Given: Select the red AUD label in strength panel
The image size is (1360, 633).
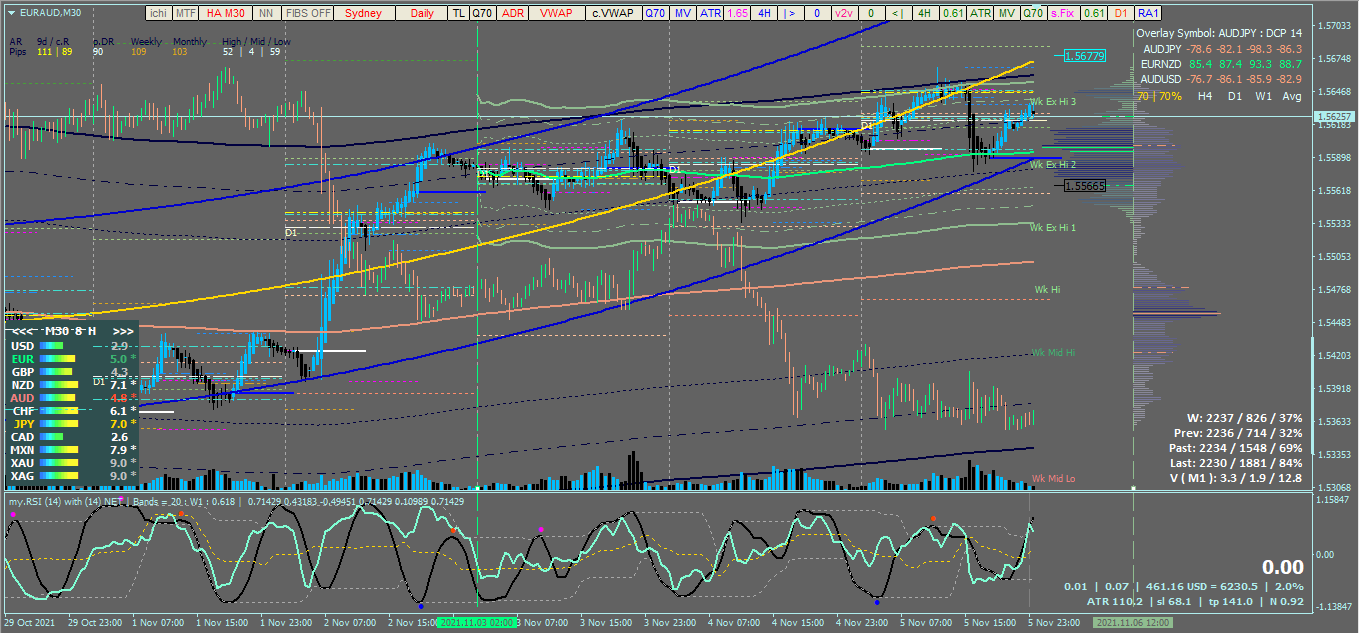Looking at the screenshot, I should [x=22, y=397].
